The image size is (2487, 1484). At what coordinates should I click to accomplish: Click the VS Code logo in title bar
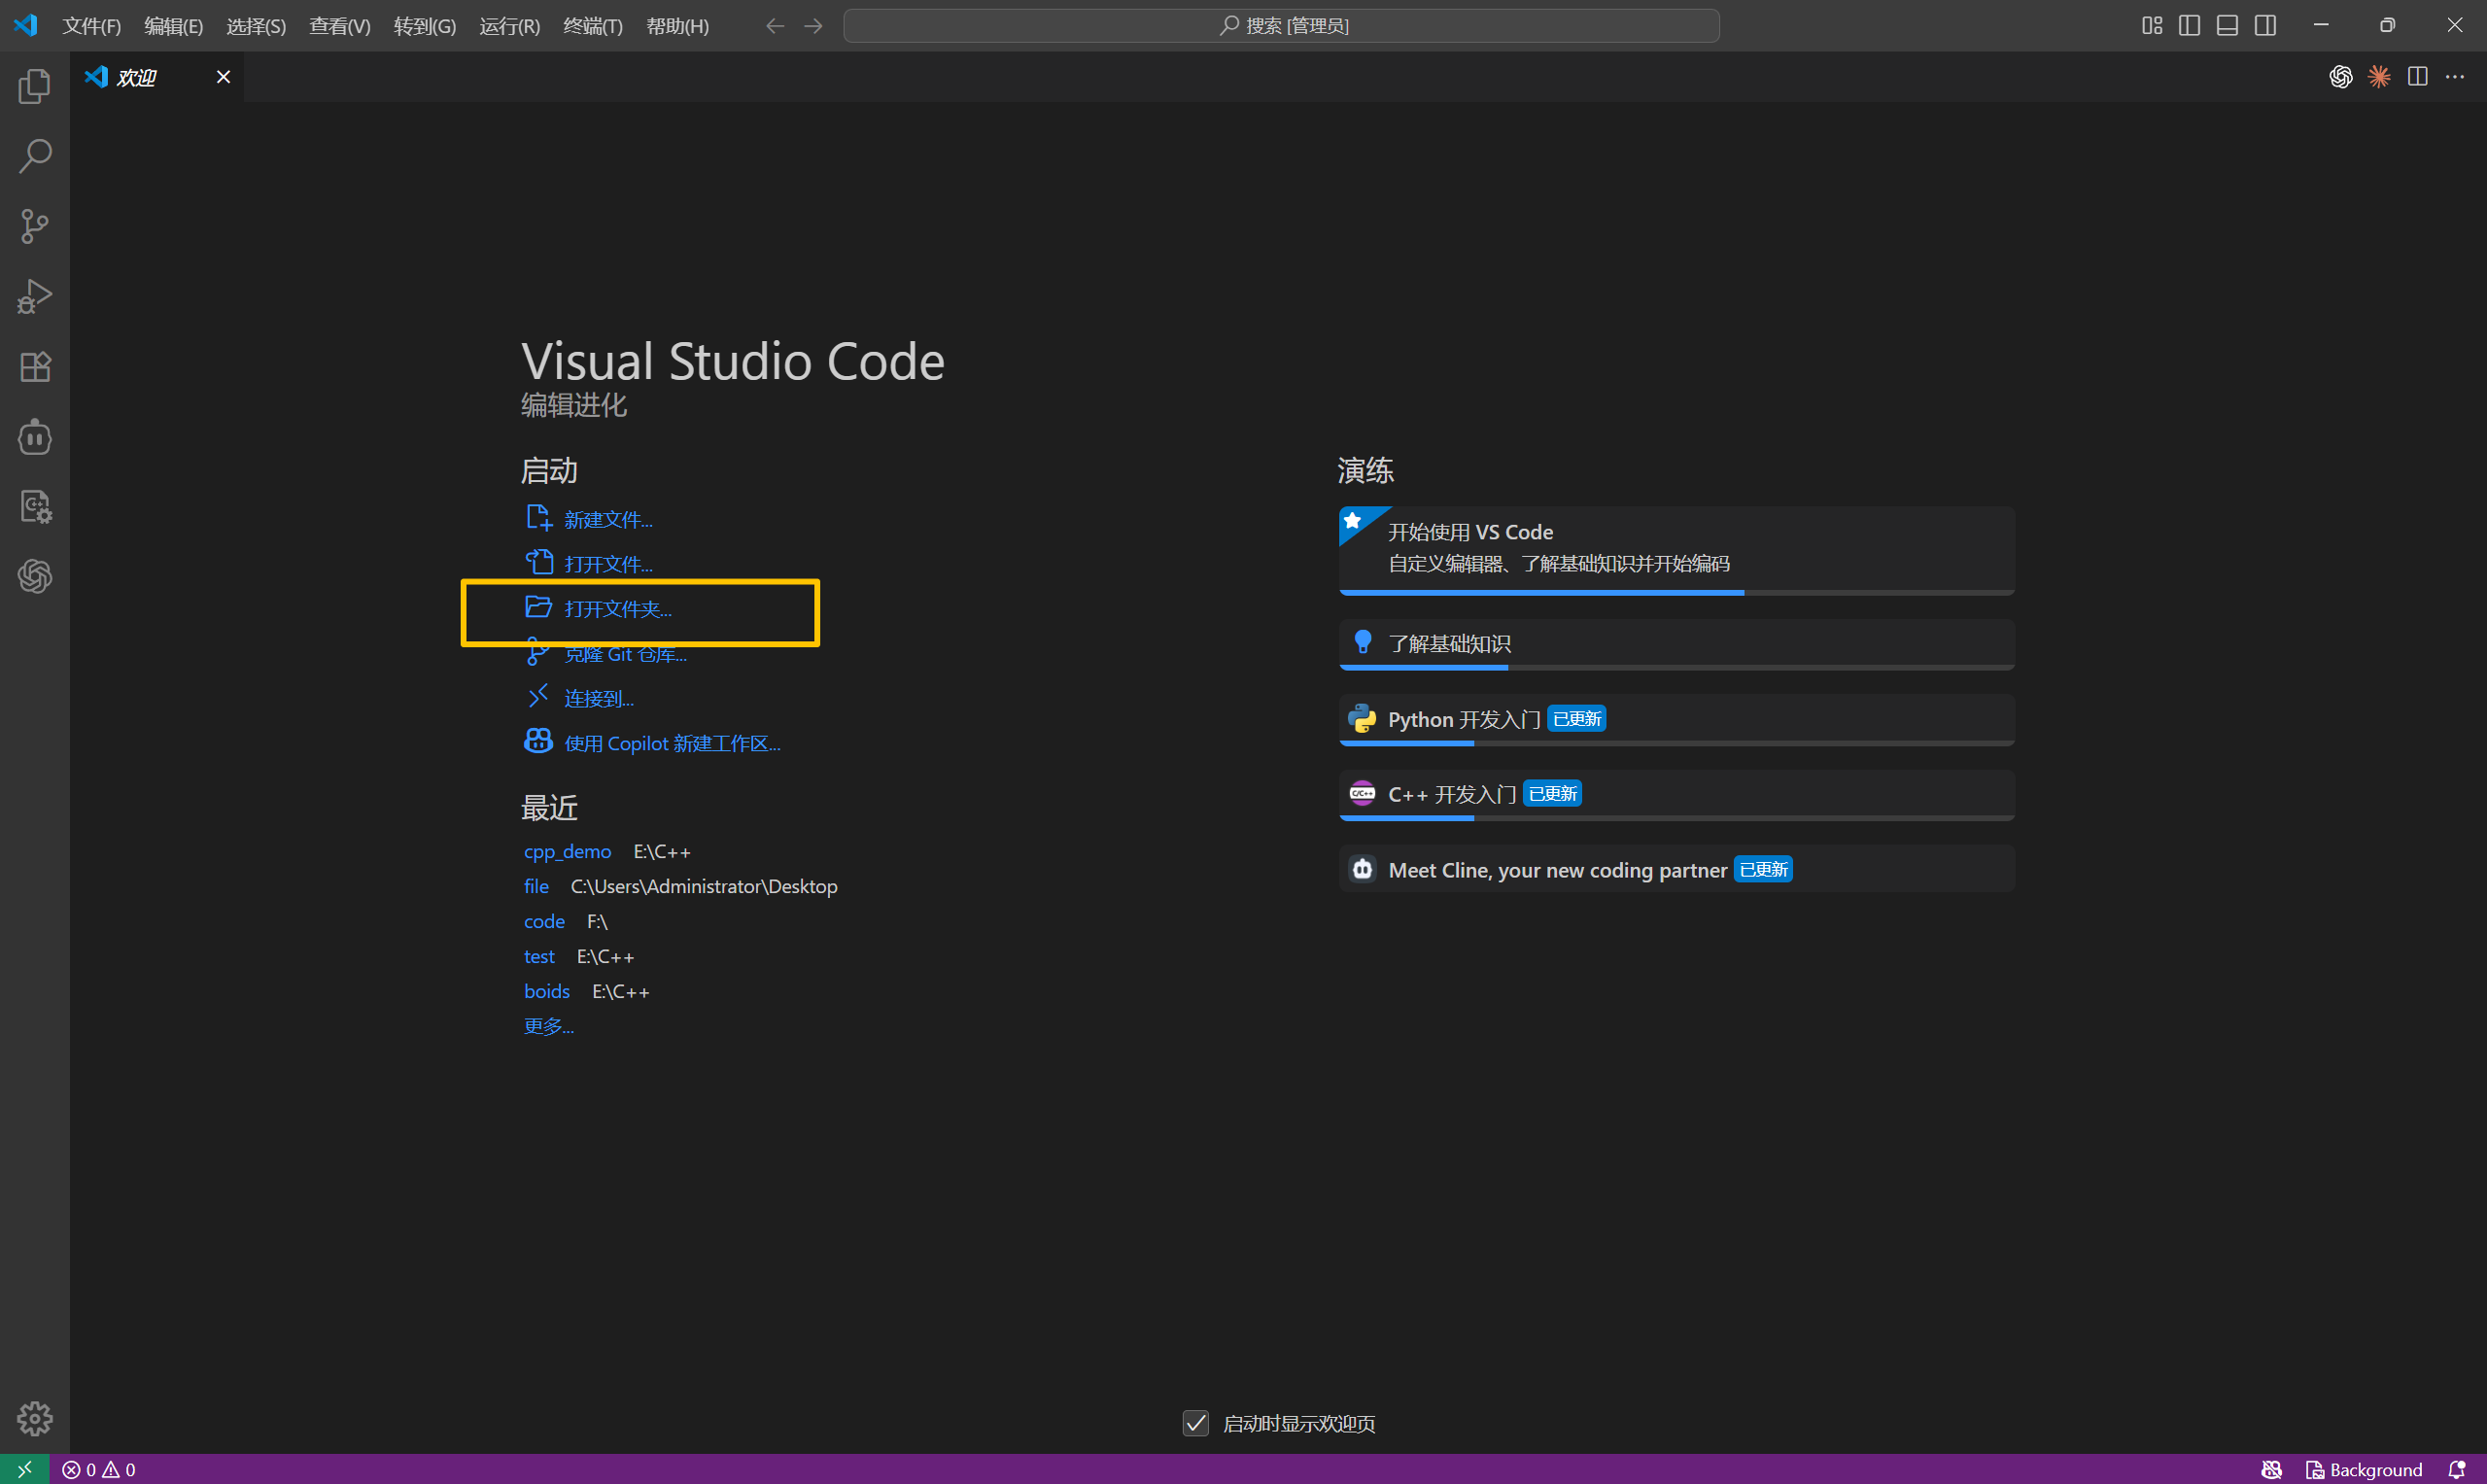[x=26, y=25]
